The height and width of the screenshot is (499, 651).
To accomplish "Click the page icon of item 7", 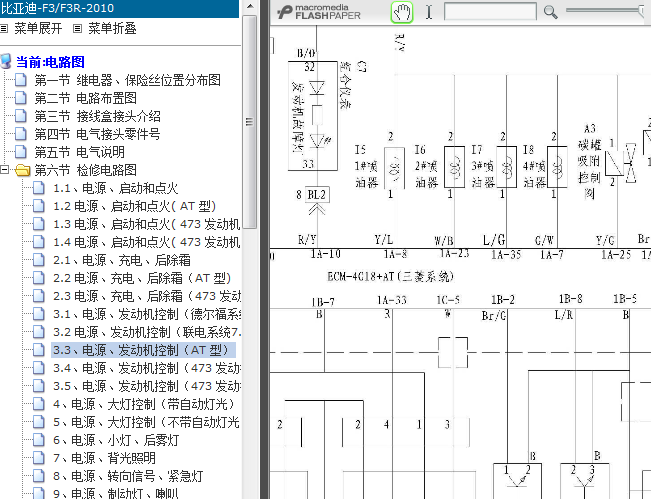I will click(x=39, y=457).
